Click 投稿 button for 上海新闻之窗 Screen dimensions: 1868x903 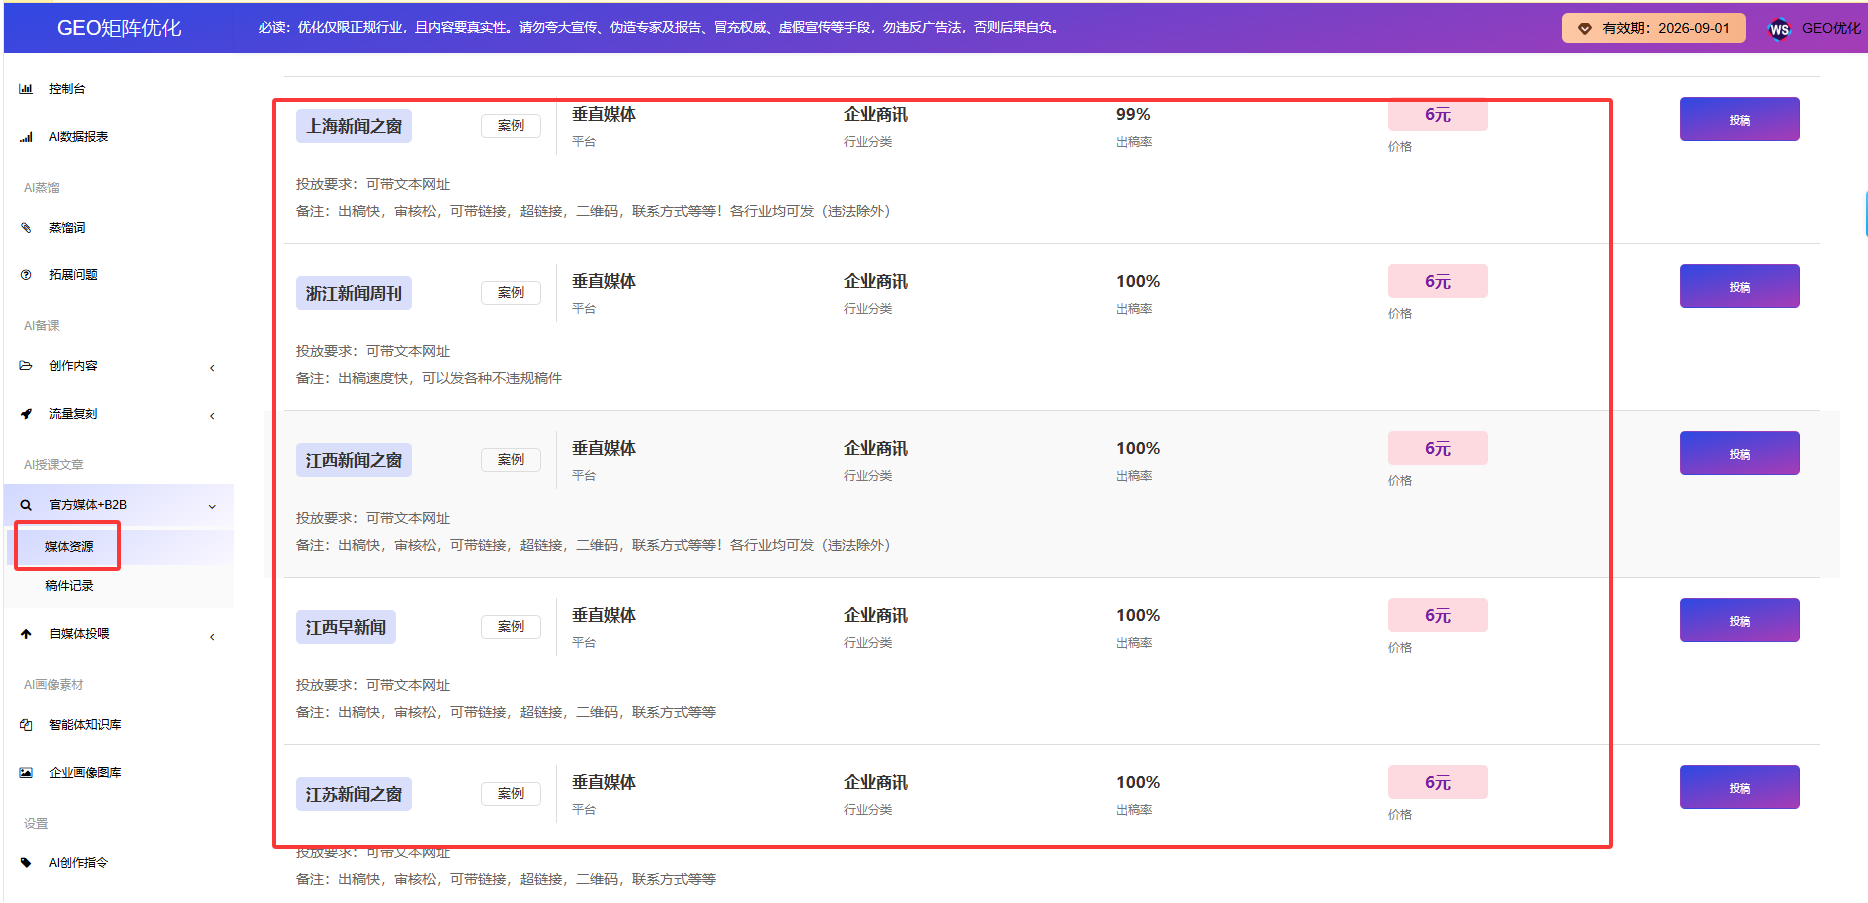1739,119
